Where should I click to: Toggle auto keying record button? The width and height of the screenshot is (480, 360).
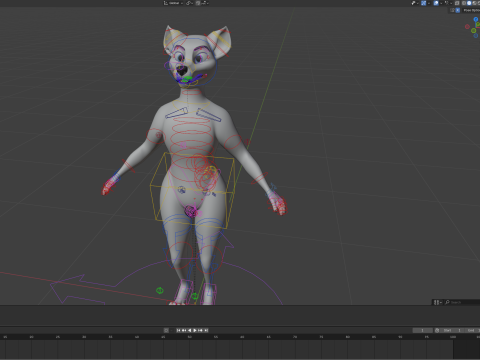pyautogui.click(x=166, y=330)
